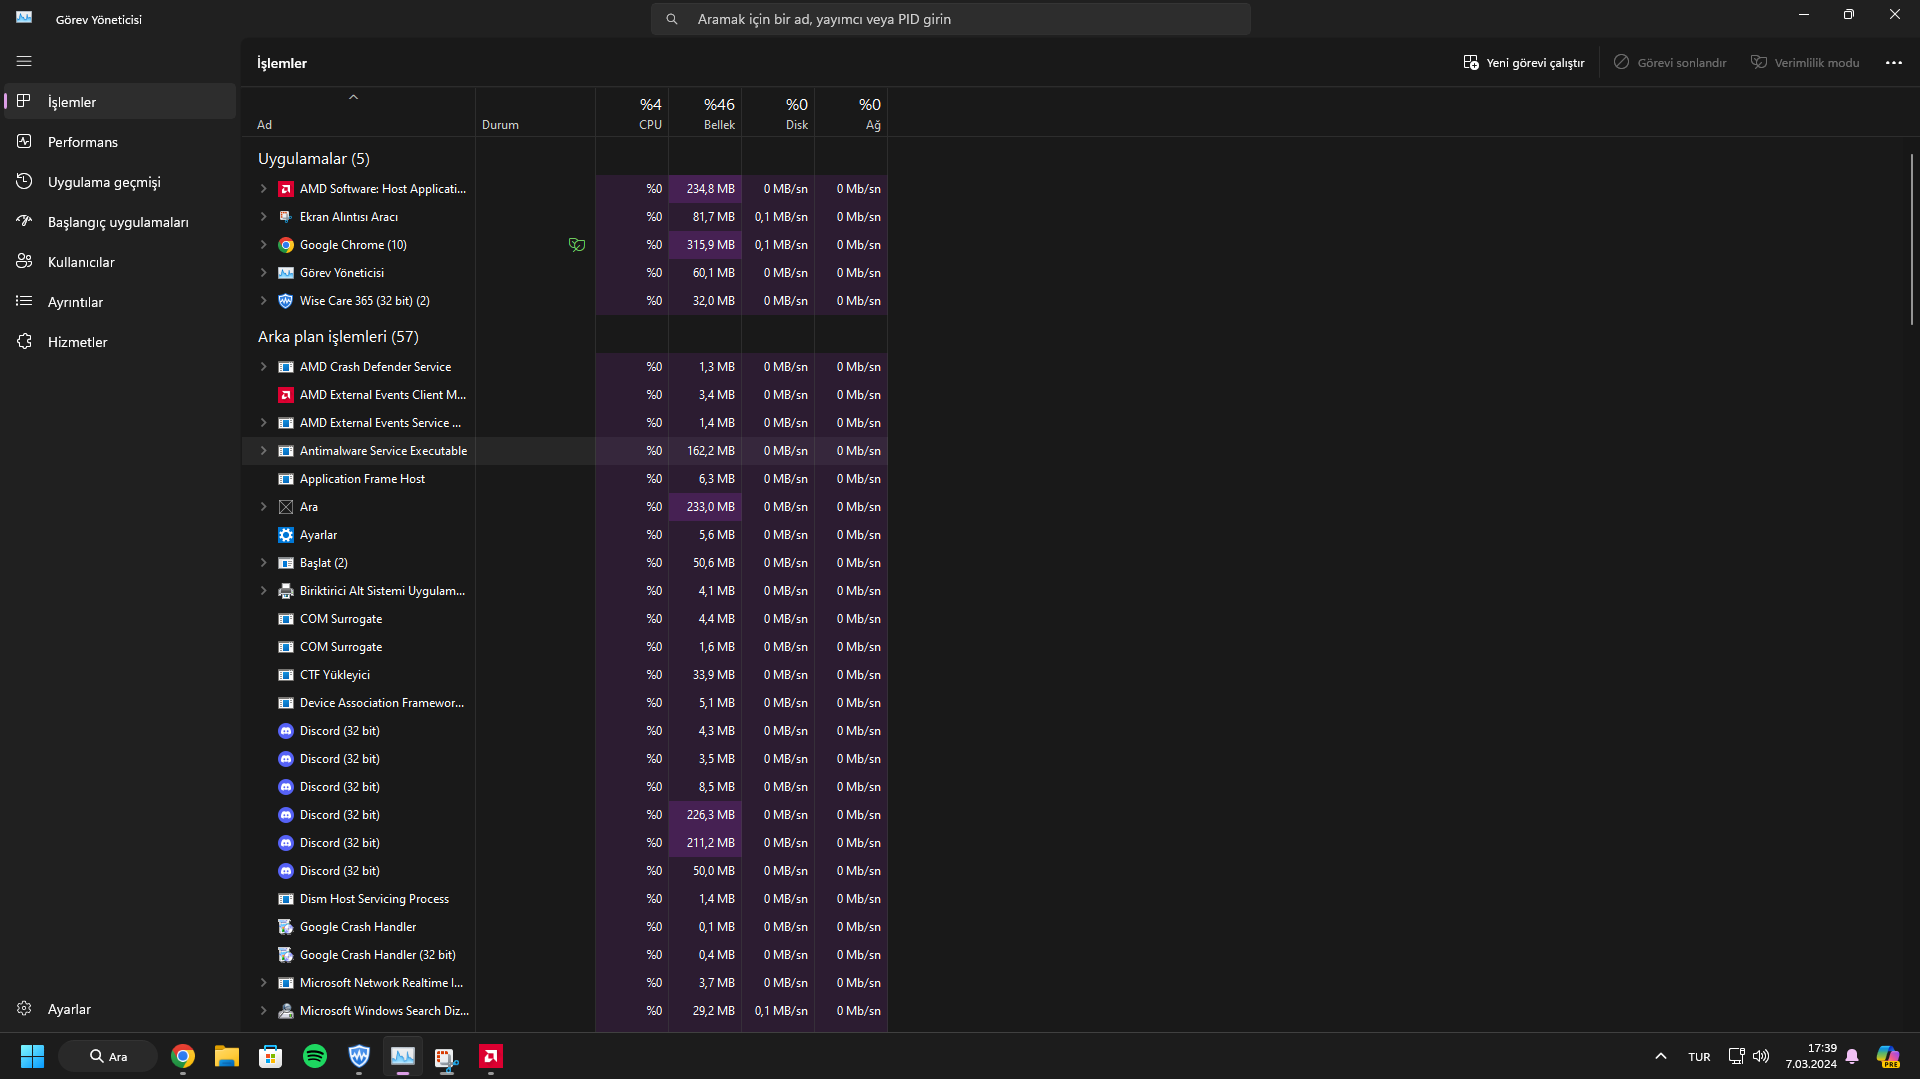
Task: Click the taskbar Ara search box
Action: [x=108, y=1056]
